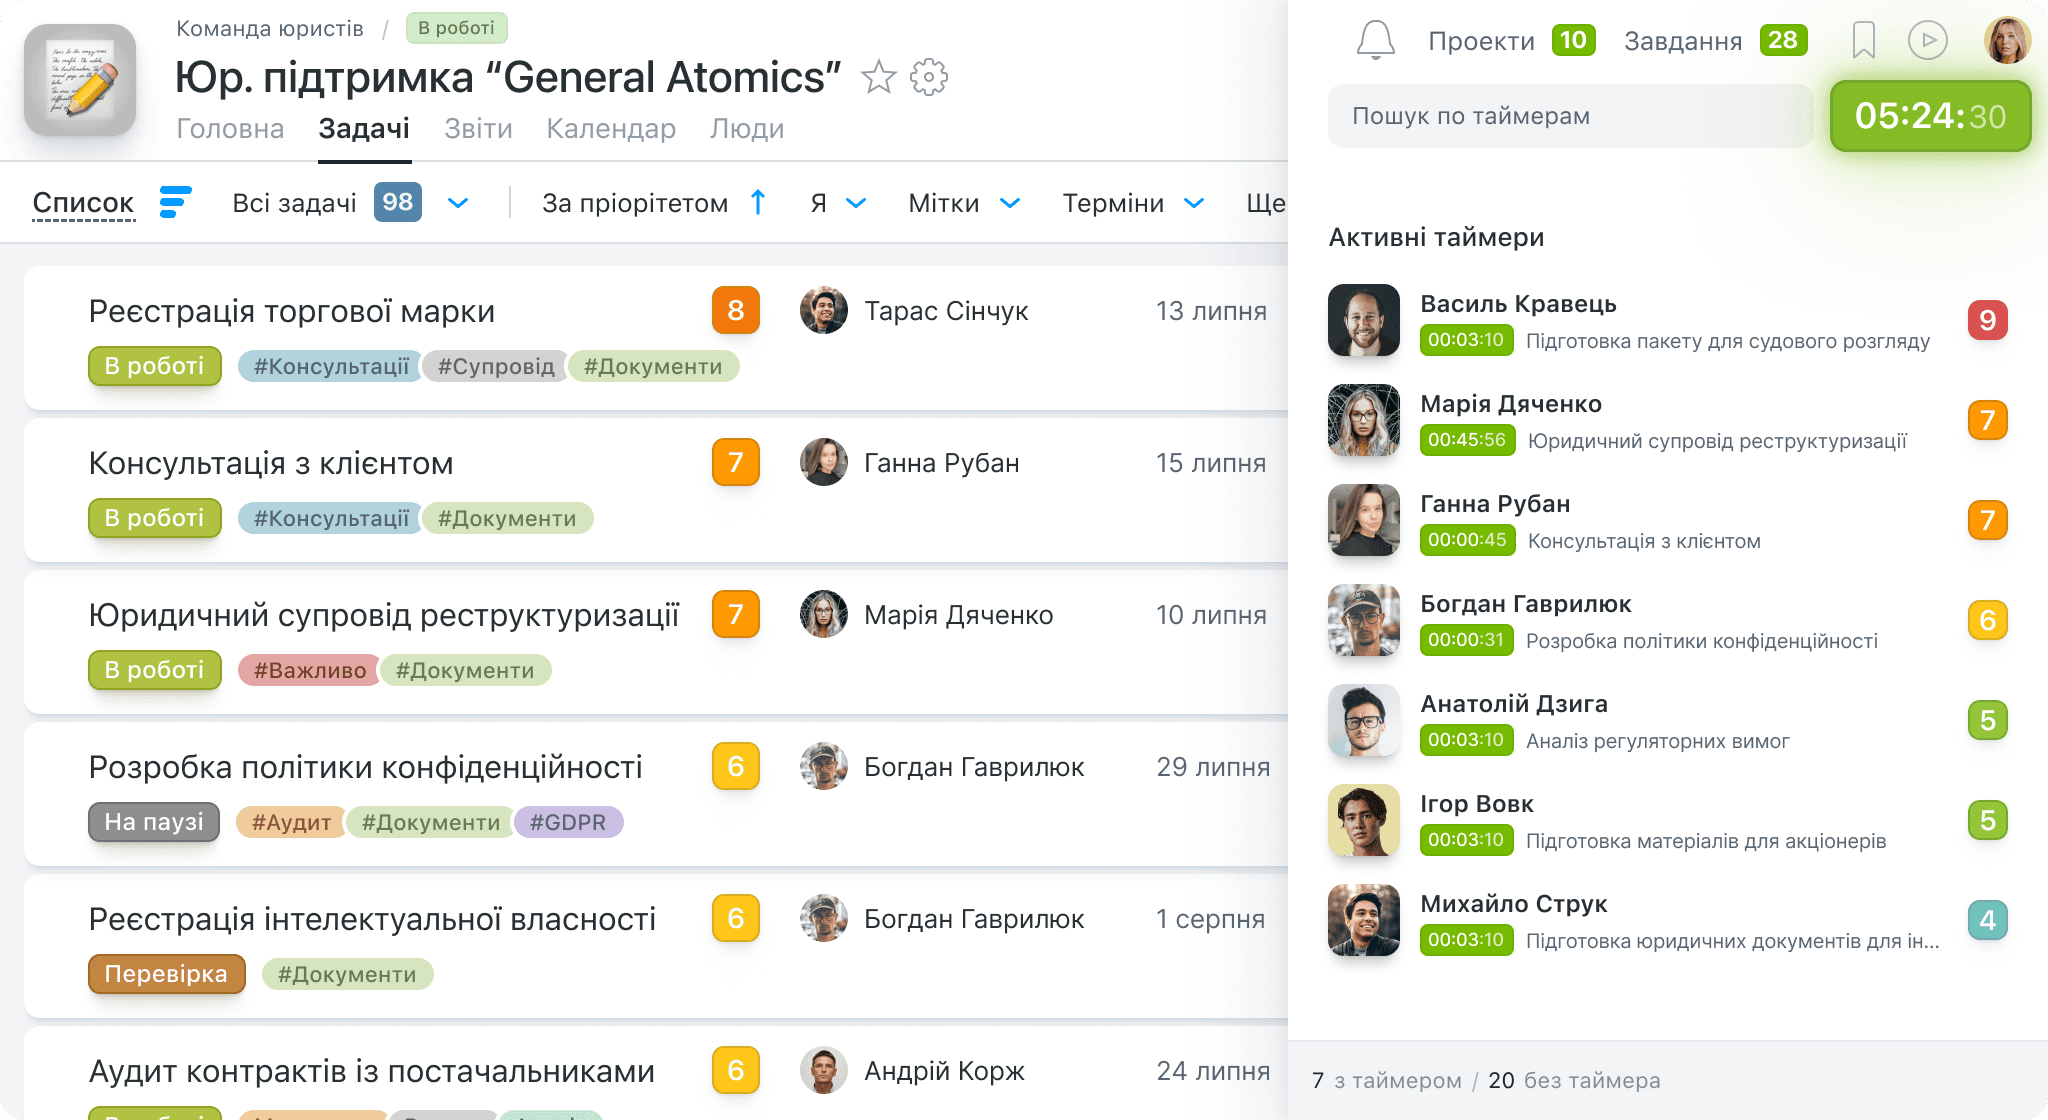The image size is (2048, 1120).
Task: Expand the Всі задачі dropdown chevron
Action: [x=458, y=203]
